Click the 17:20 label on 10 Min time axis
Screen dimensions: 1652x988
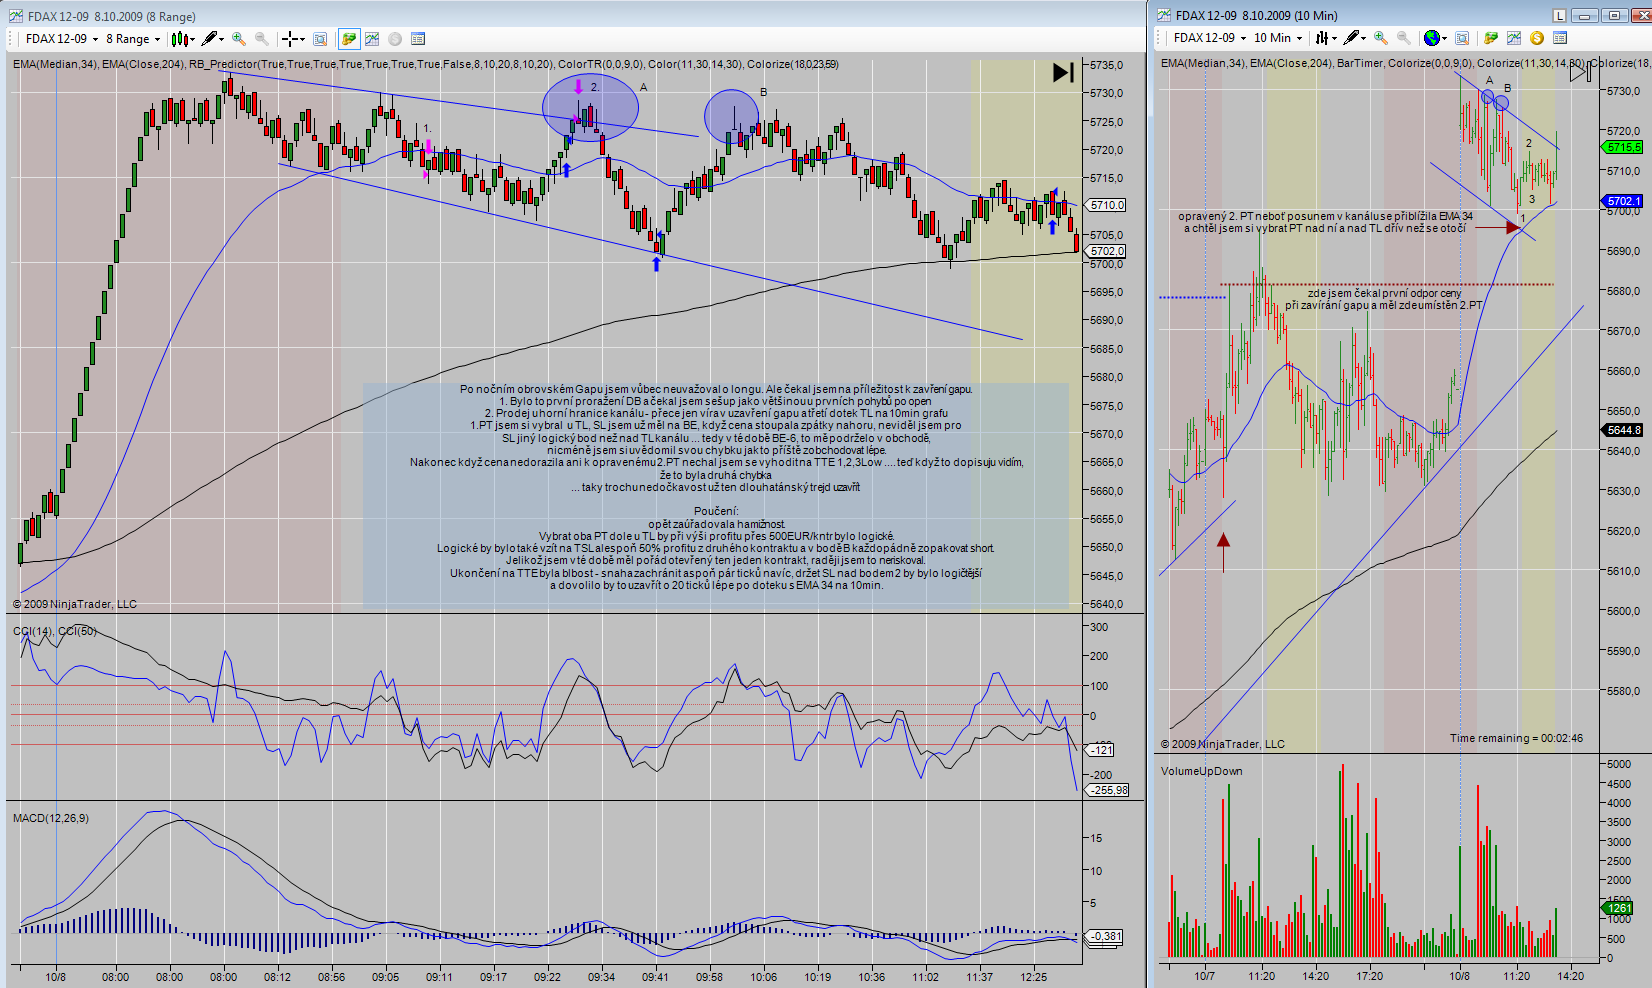click(1370, 976)
